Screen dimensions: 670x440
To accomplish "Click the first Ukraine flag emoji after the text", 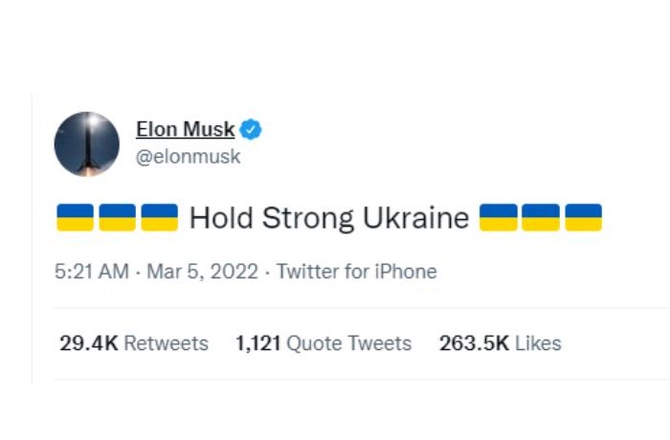I will pos(498,217).
